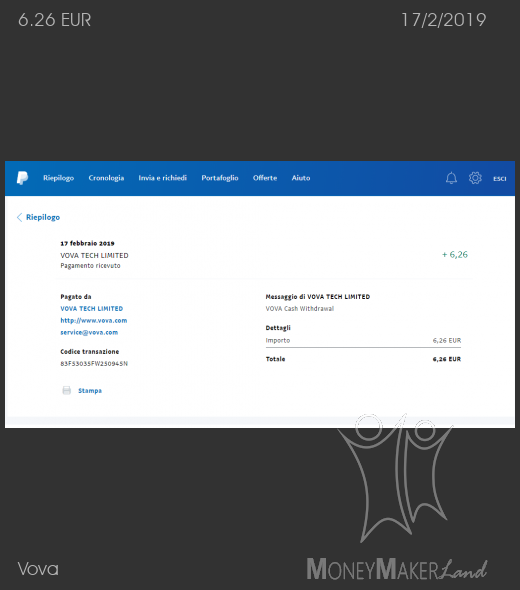Open the Cronologia menu item
520x590 pixels.
(x=106, y=178)
